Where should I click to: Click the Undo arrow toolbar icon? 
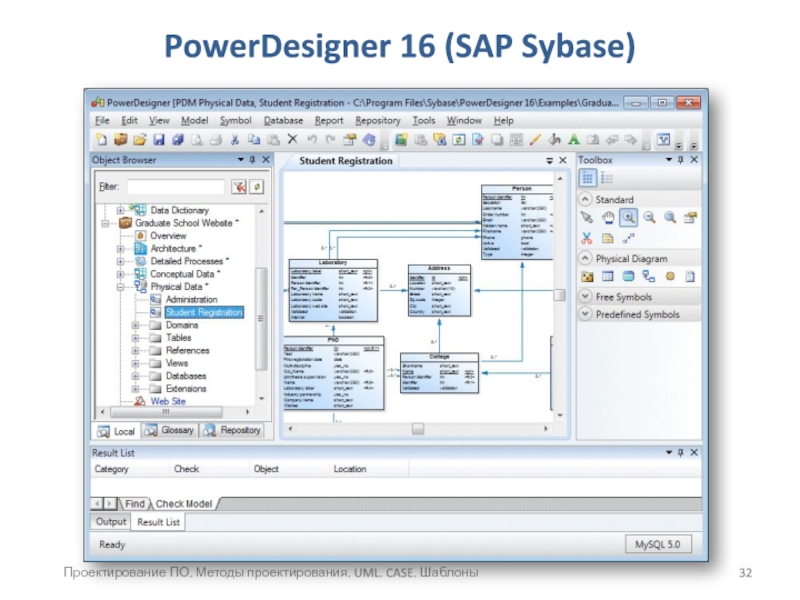point(312,139)
